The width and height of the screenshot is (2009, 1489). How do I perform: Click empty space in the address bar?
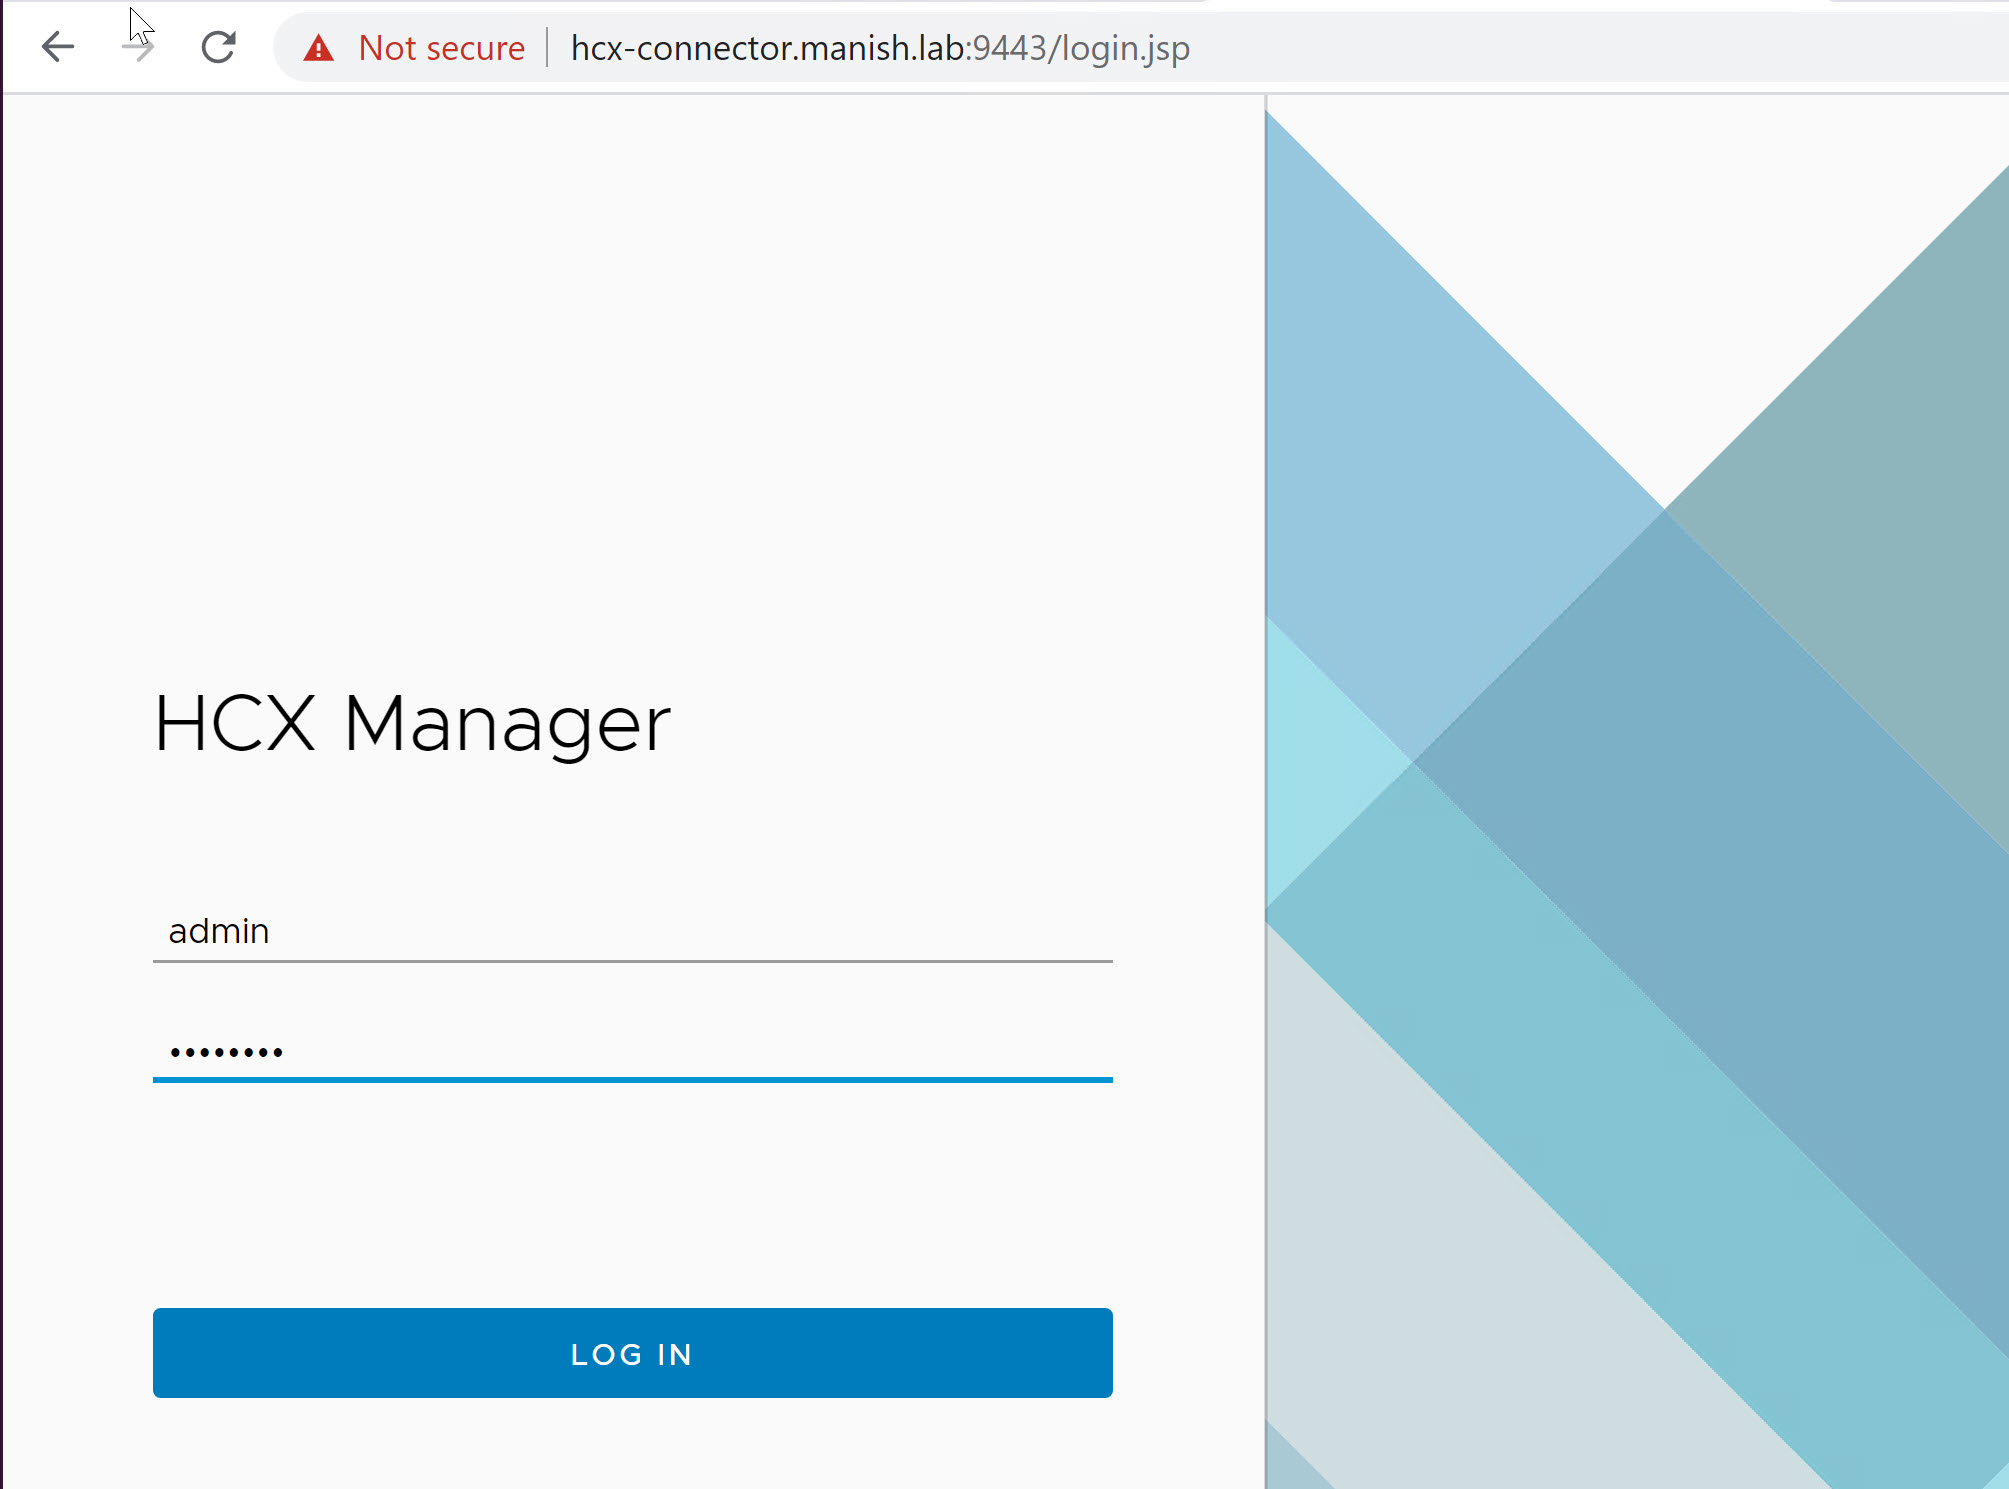[1600, 48]
